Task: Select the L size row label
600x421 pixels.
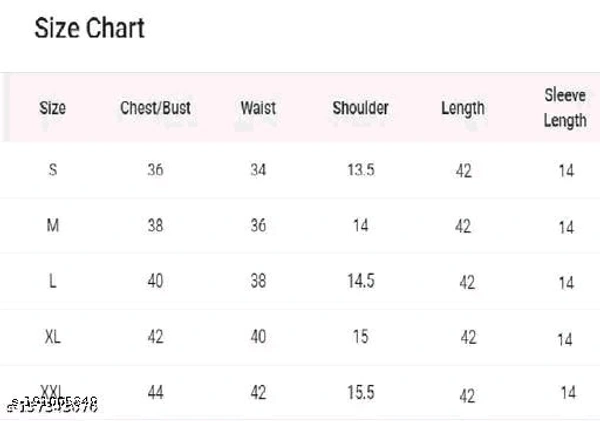Action: click(x=53, y=281)
